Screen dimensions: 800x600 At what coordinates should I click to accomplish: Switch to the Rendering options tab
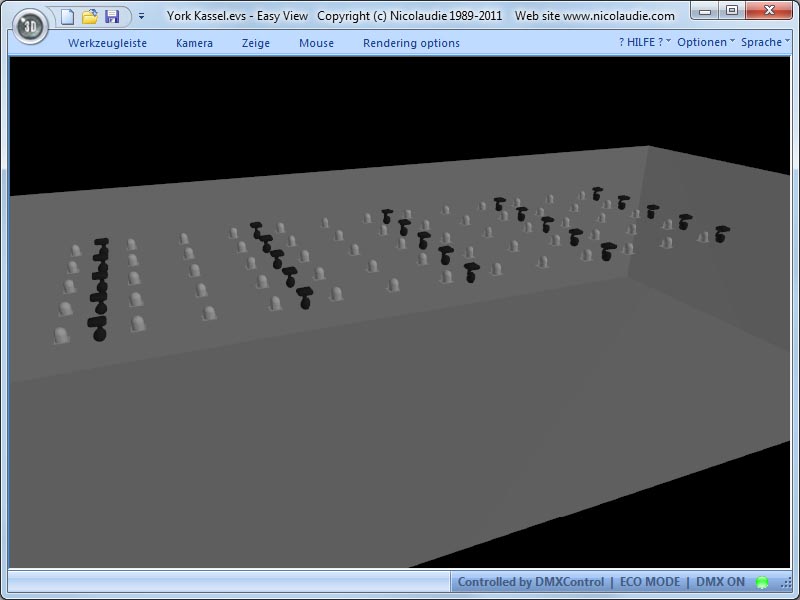click(x=411, y=43)
